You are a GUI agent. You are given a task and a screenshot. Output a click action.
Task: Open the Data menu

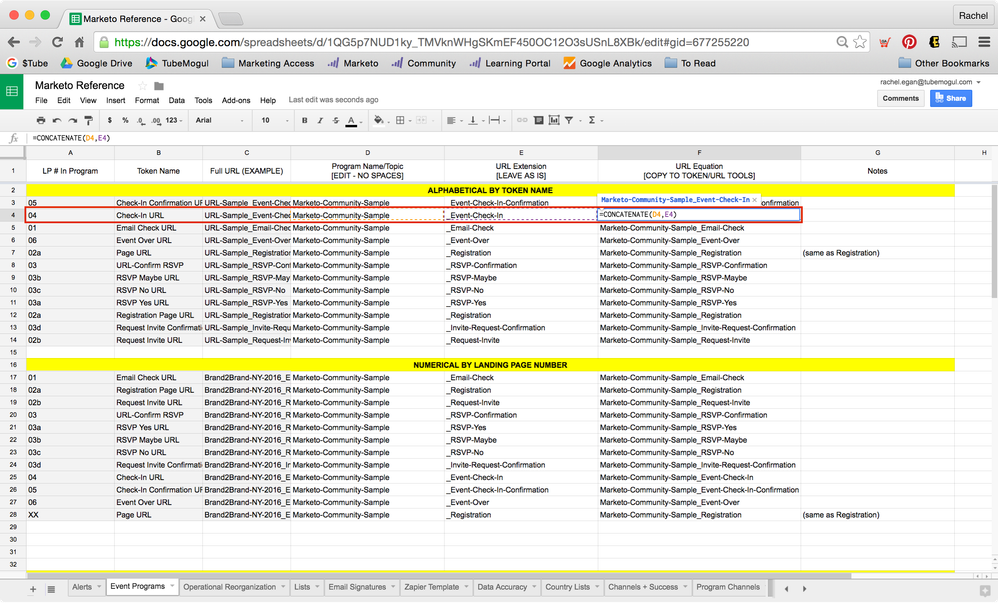coord(177,101)
